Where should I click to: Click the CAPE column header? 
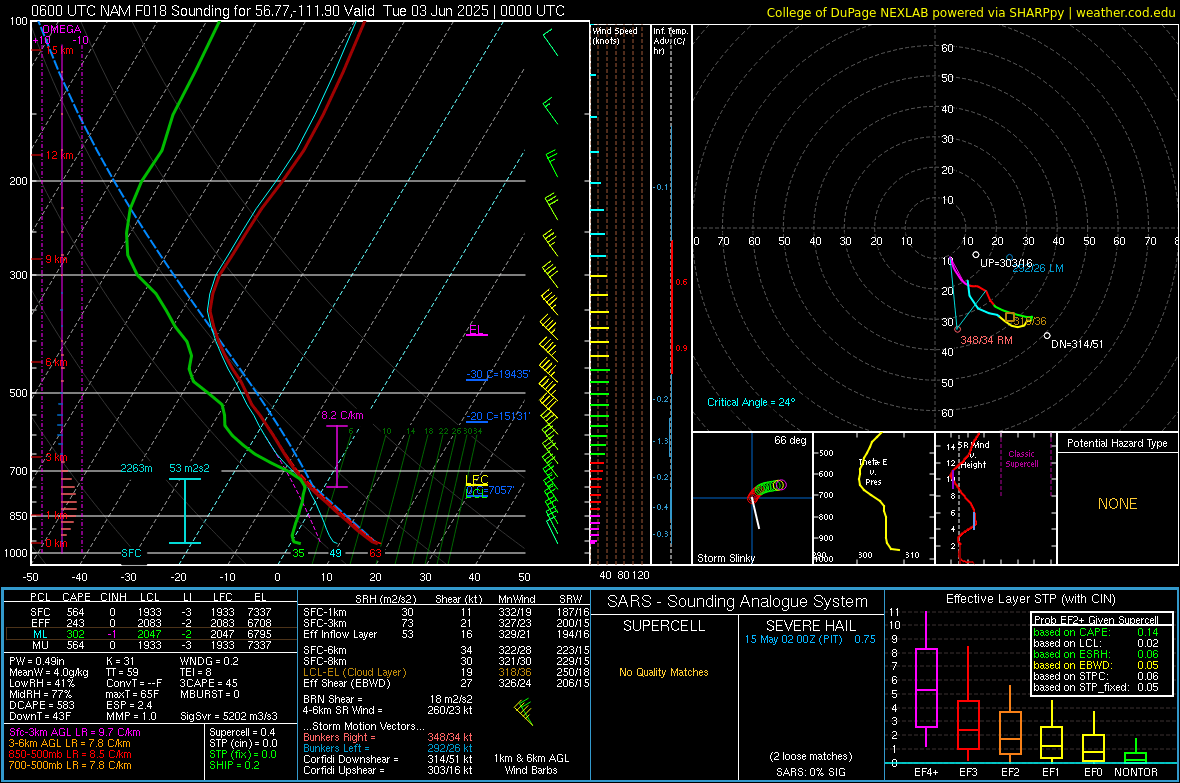76,597
